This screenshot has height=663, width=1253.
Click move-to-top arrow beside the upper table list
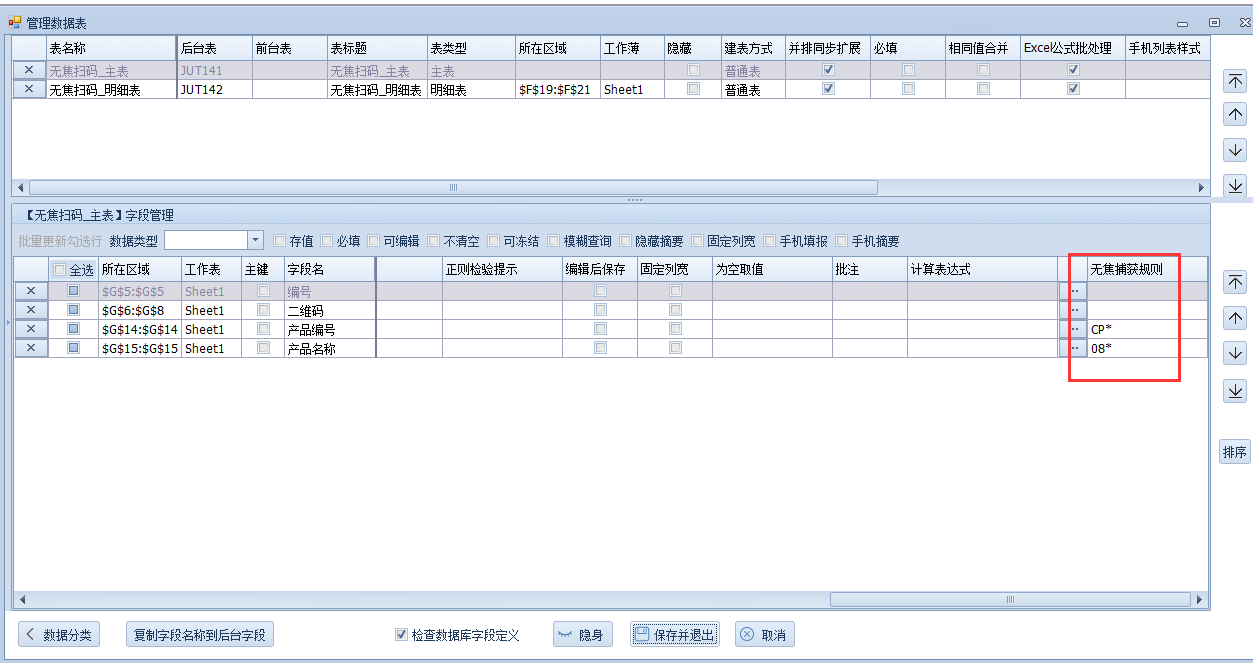point(1234,82)
